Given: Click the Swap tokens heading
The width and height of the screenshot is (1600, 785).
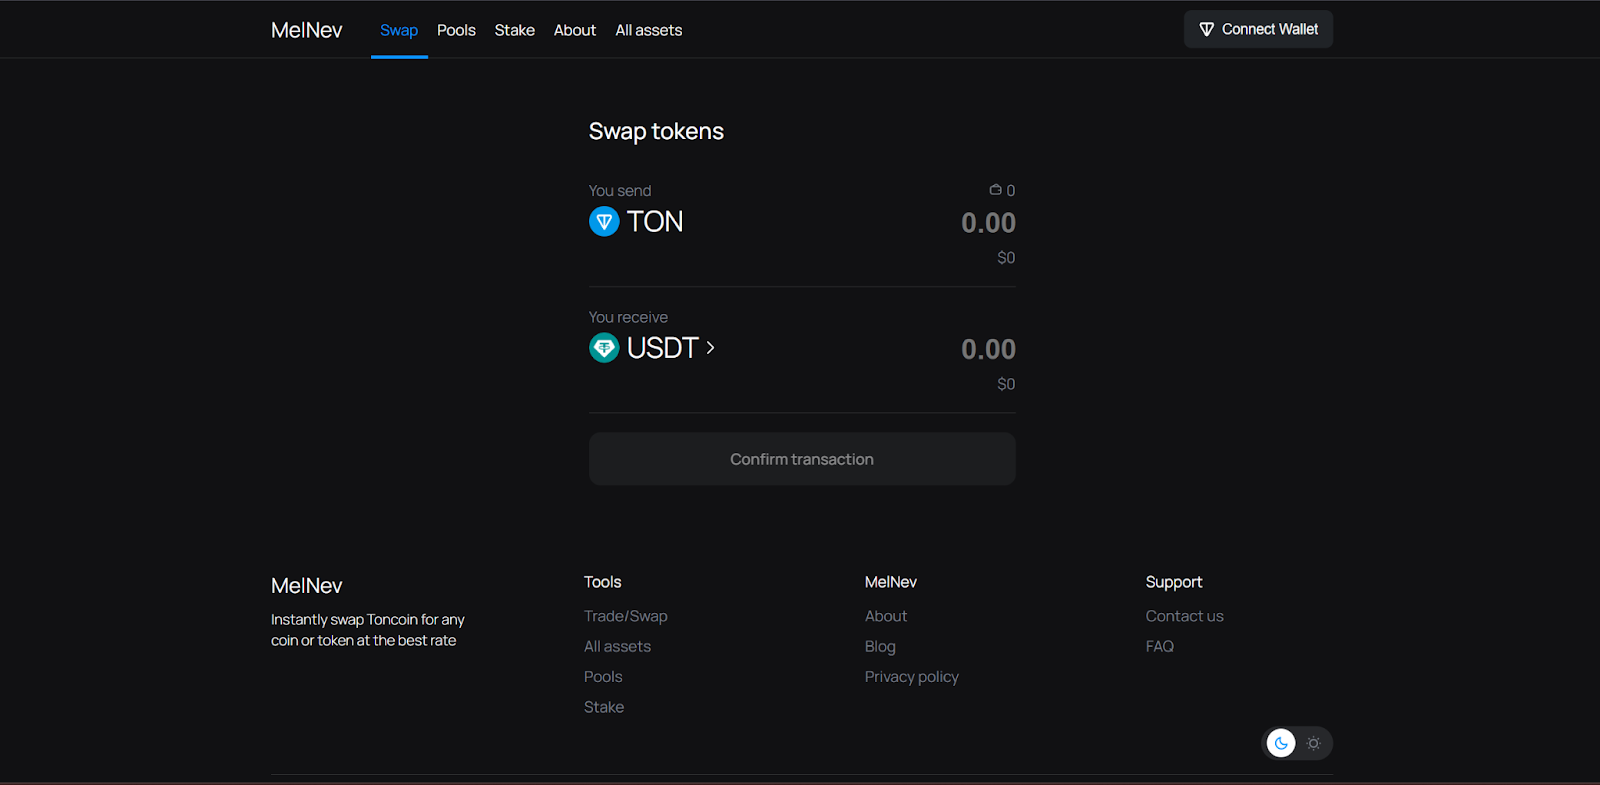Looking at the screenshot, I should [x=656, y=131].
